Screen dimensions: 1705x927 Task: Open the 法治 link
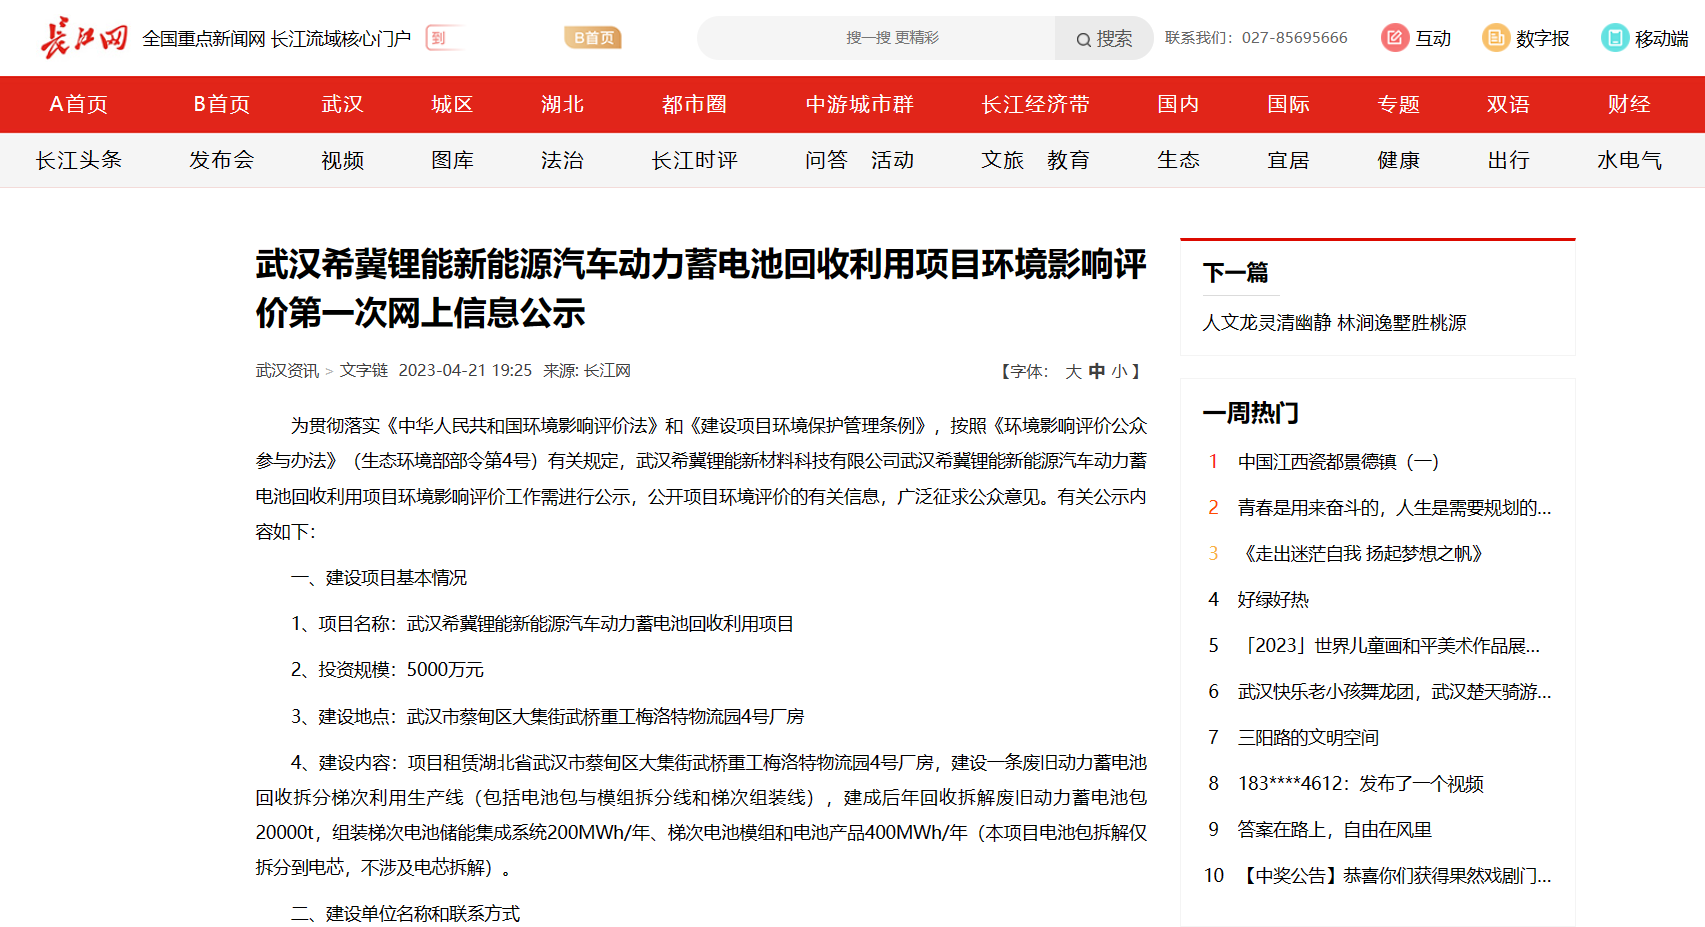[562, 160]
